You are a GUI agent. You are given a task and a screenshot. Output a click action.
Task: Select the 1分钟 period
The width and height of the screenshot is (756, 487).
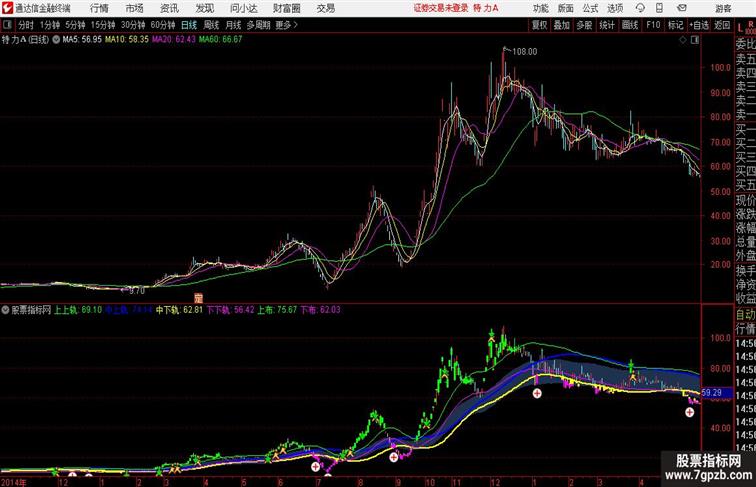coord(50,25)
